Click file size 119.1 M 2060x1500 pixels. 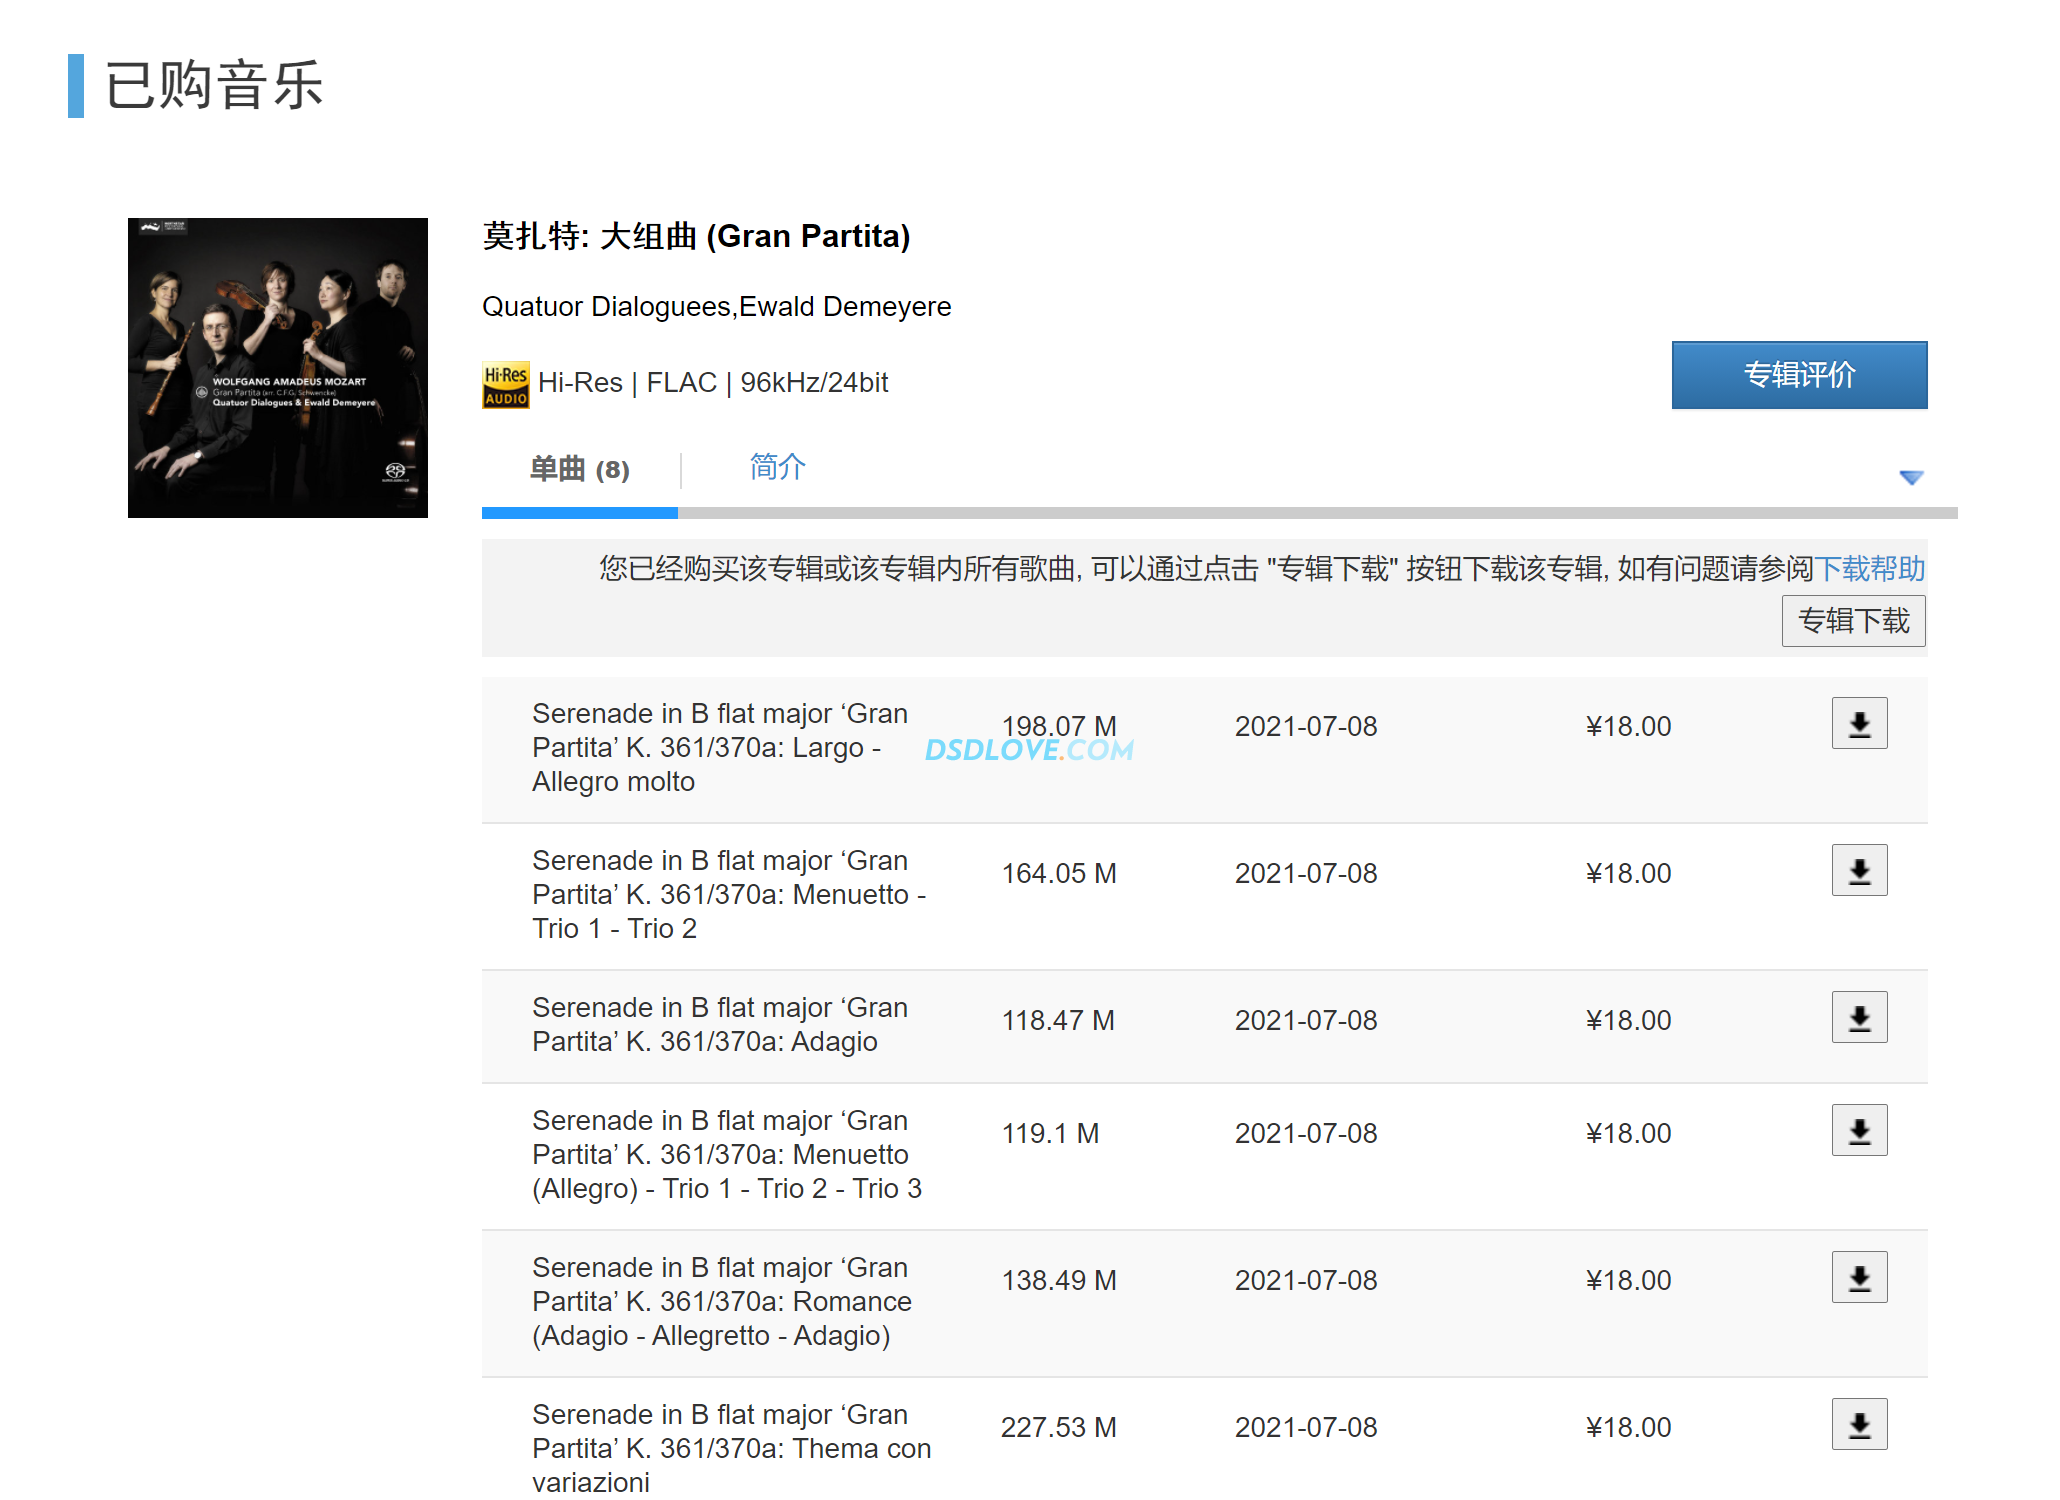click(x=1050, y=1133)
